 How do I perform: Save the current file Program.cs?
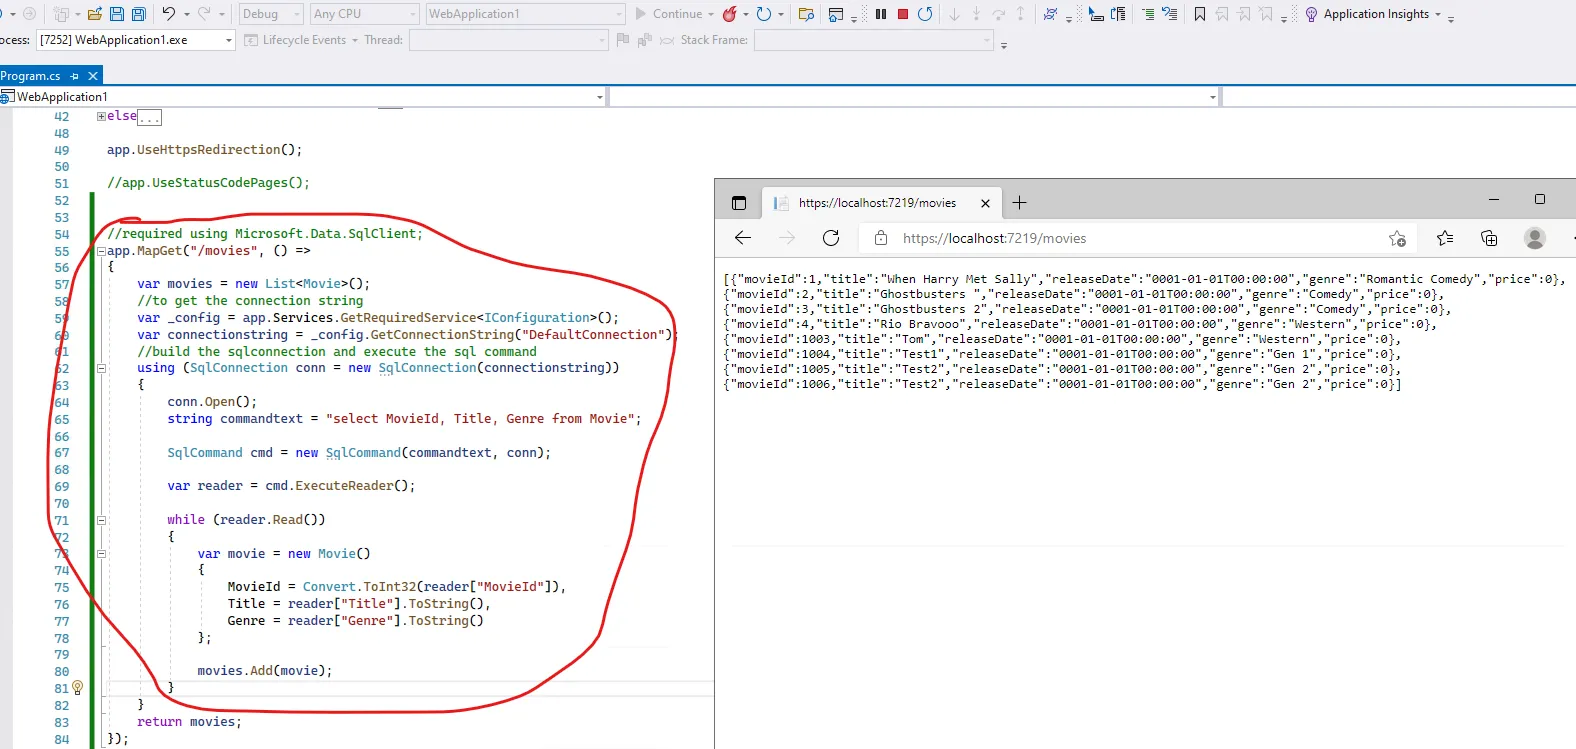pos(117,14)
